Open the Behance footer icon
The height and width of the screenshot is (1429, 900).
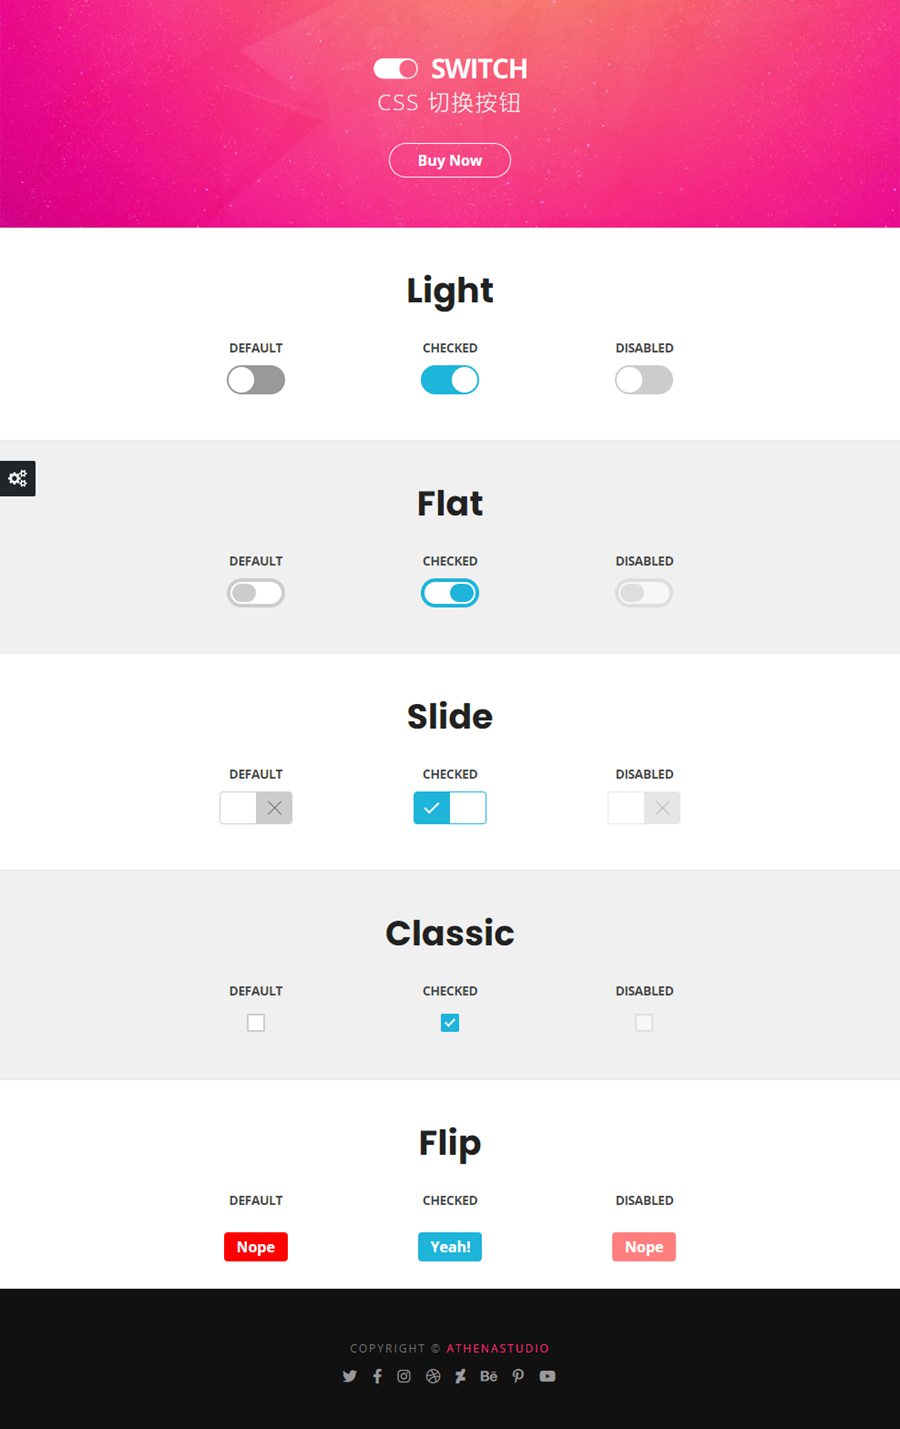click(x=489, y=1376)
